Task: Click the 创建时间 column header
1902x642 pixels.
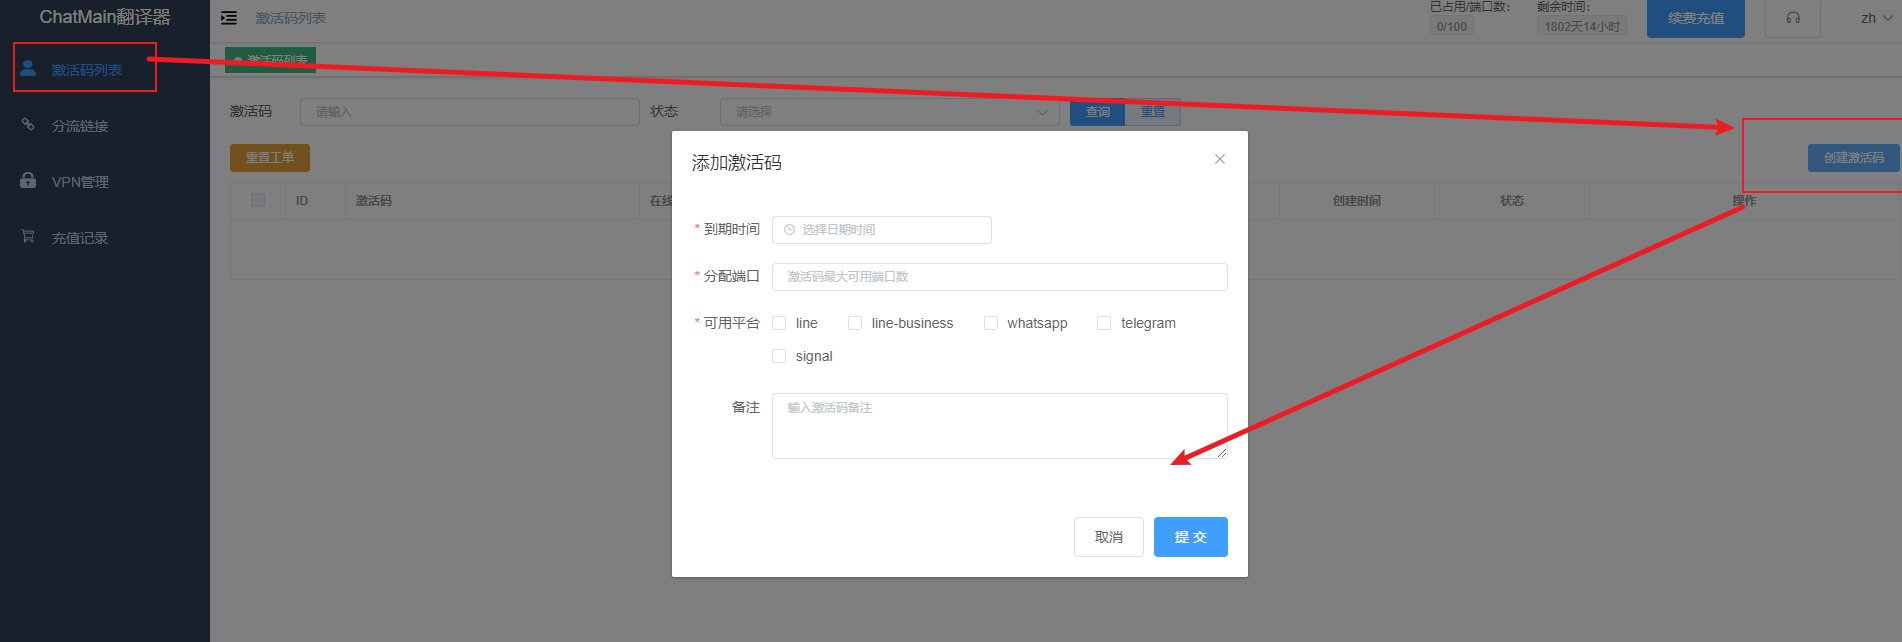Action: coord(1356,201)
